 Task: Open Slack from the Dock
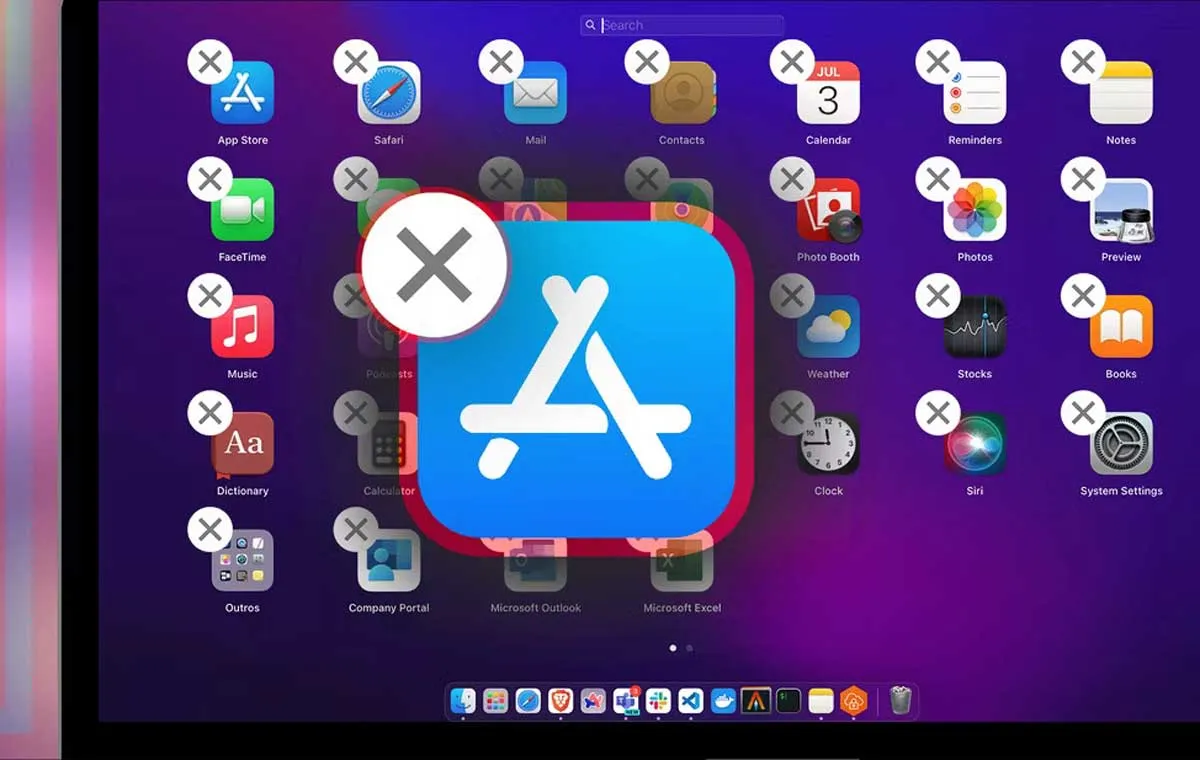658,701
